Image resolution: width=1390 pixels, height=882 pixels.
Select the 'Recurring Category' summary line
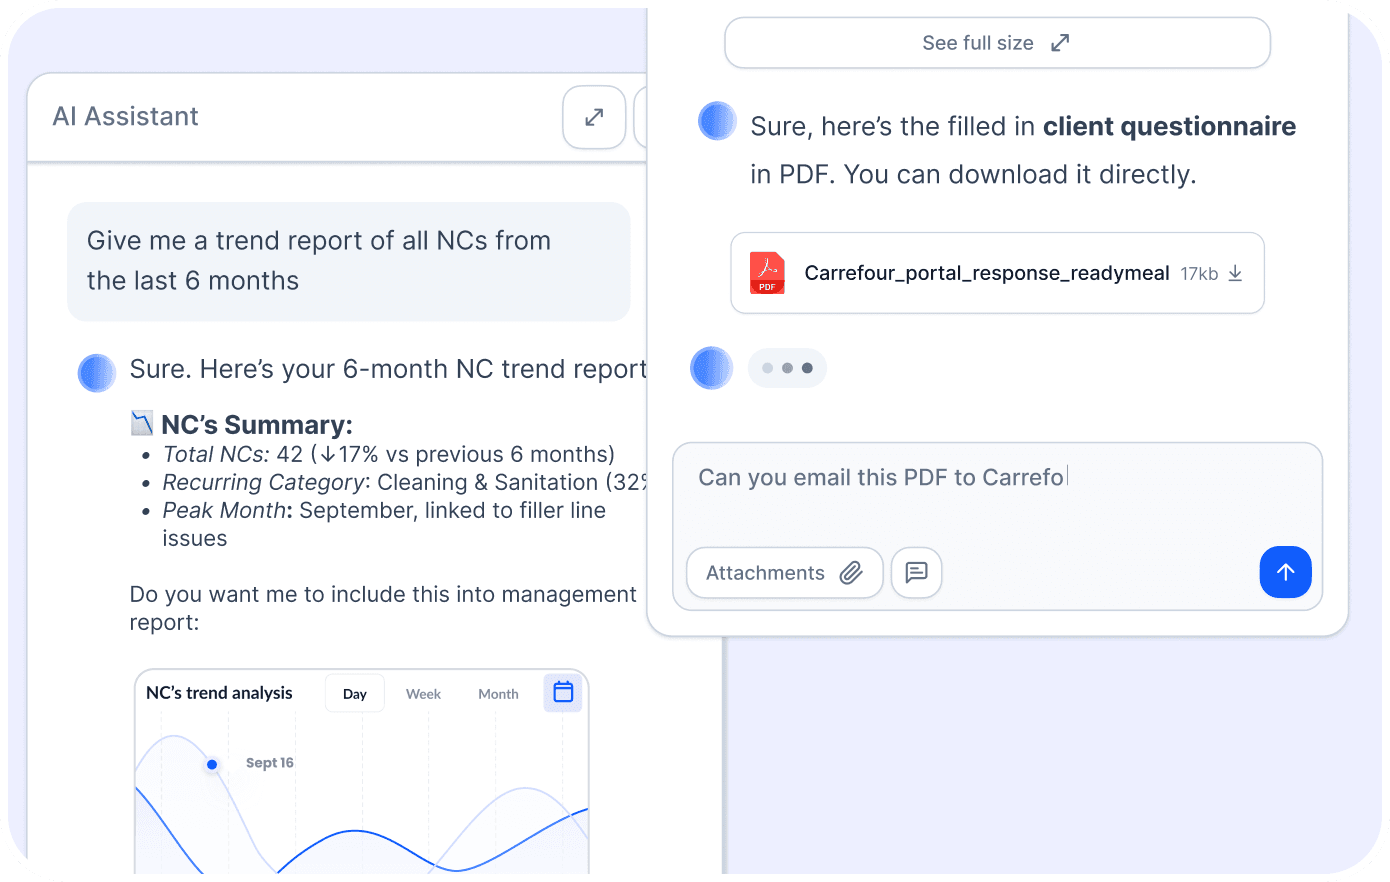tap(405, 482)
